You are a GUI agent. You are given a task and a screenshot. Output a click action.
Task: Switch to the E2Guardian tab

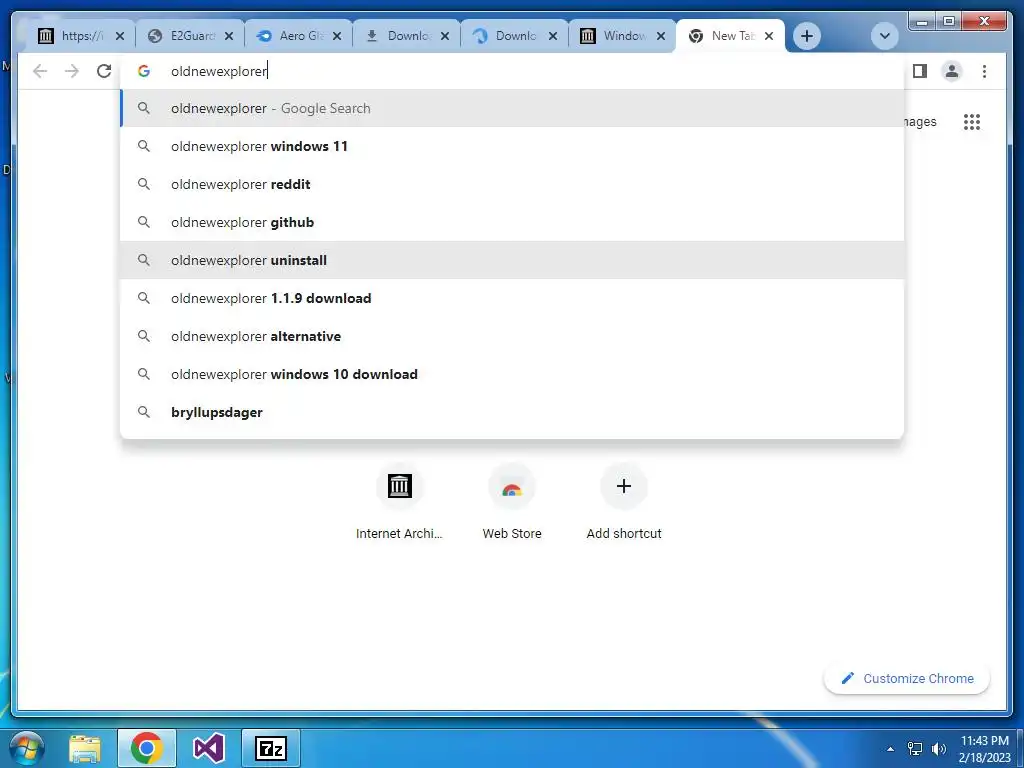pyautogui.click(x=191, y=36)
